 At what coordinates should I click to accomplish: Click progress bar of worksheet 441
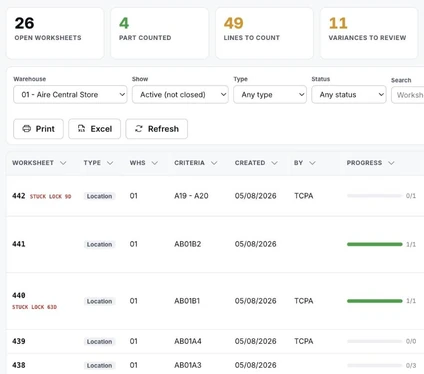375,244
